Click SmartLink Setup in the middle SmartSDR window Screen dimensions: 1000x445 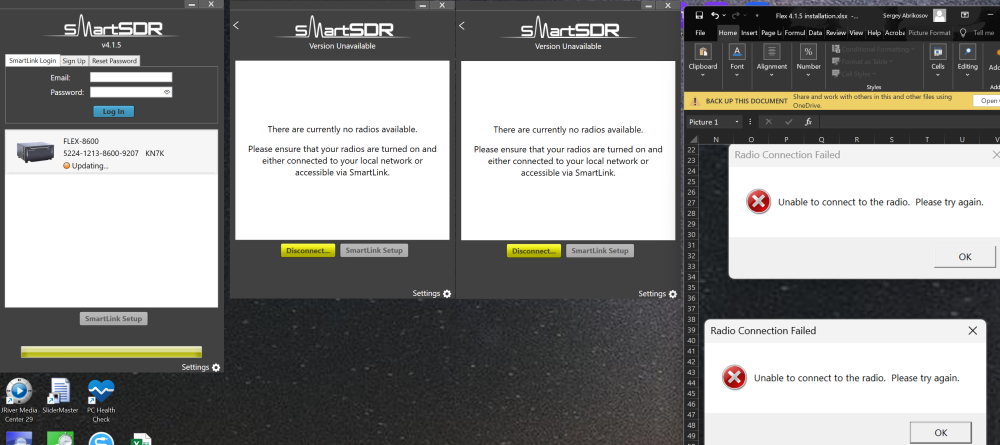pyautogui.click(x=374, y=251)
